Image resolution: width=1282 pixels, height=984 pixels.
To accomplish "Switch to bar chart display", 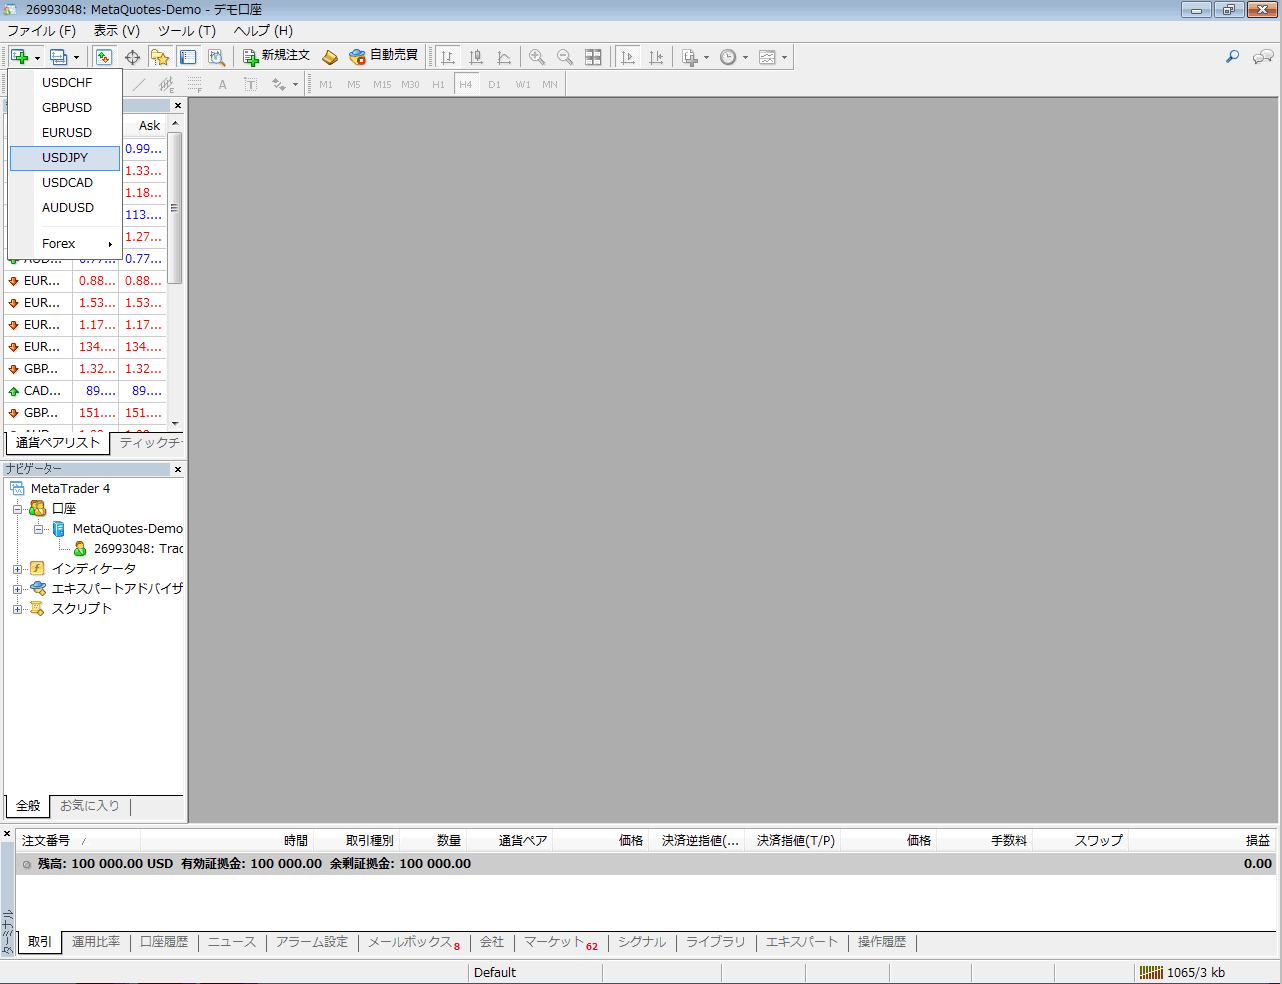I will tap(448, 57).
